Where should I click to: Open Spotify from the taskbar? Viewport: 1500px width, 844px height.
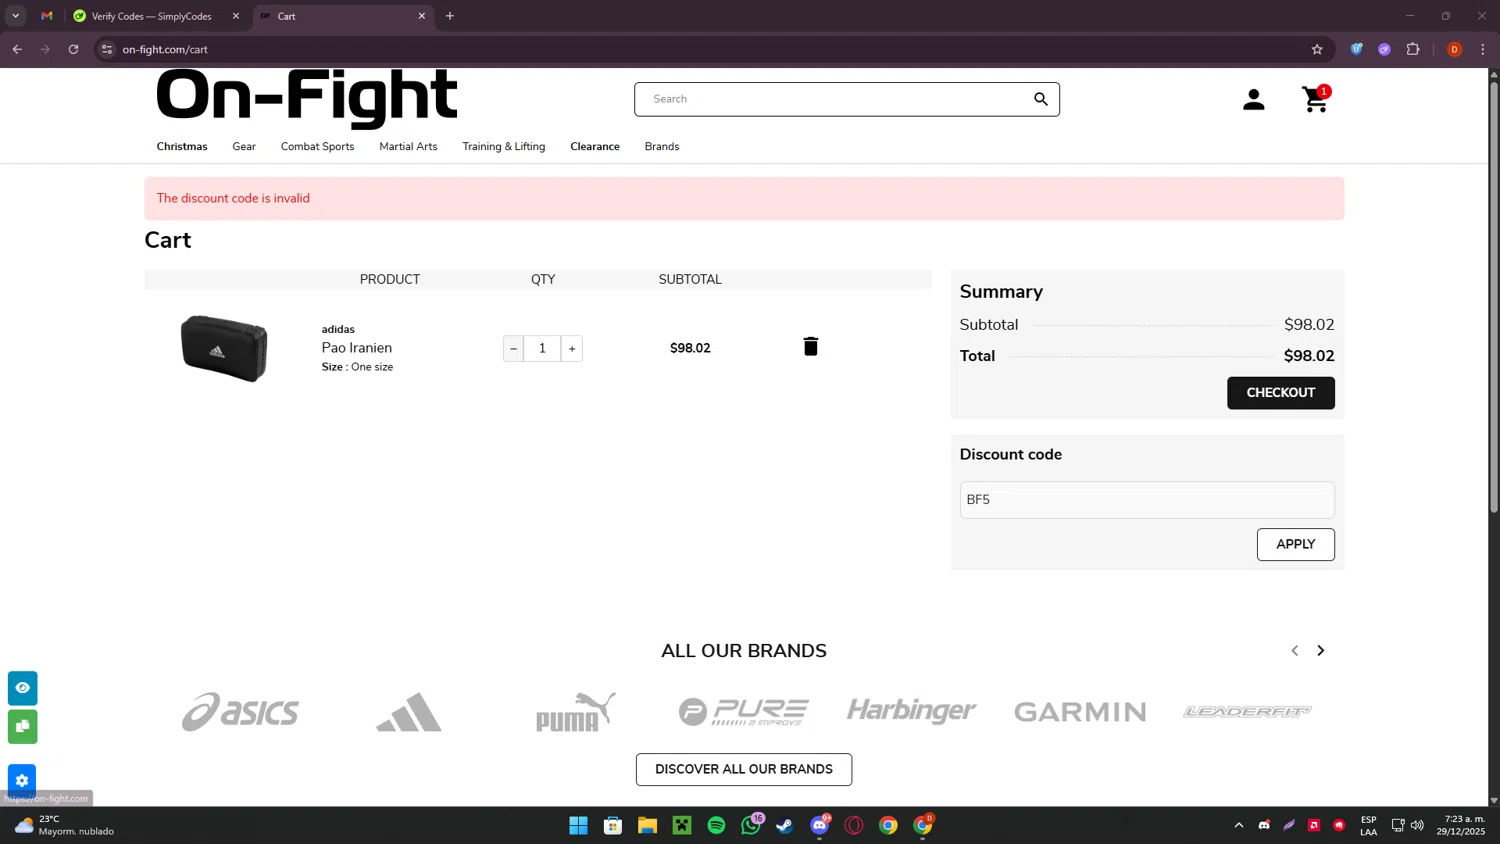tap(716, 825)
